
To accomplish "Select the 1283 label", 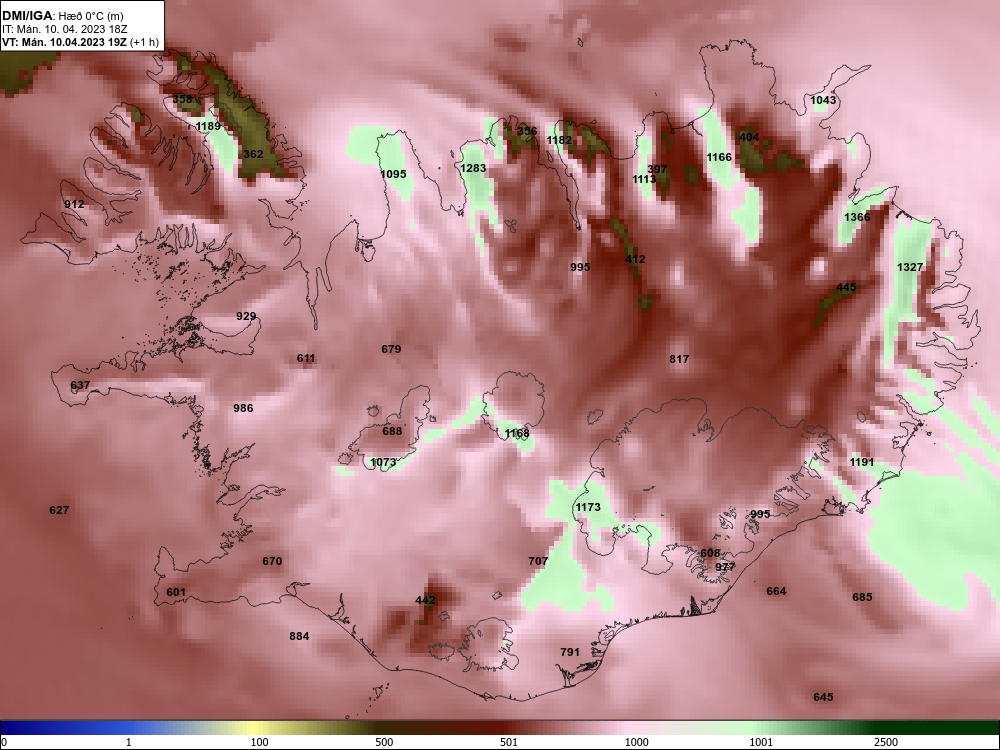I will click(473, 168).
